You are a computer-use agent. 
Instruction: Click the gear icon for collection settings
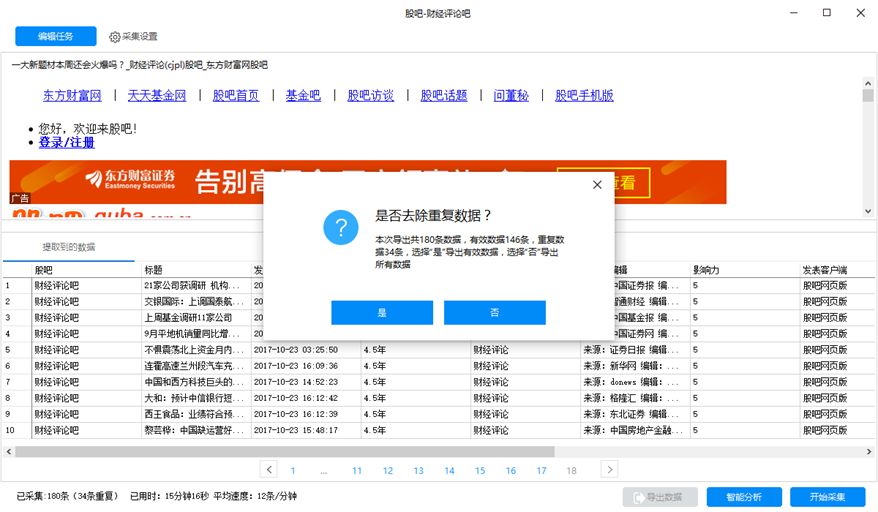(114, 37)
